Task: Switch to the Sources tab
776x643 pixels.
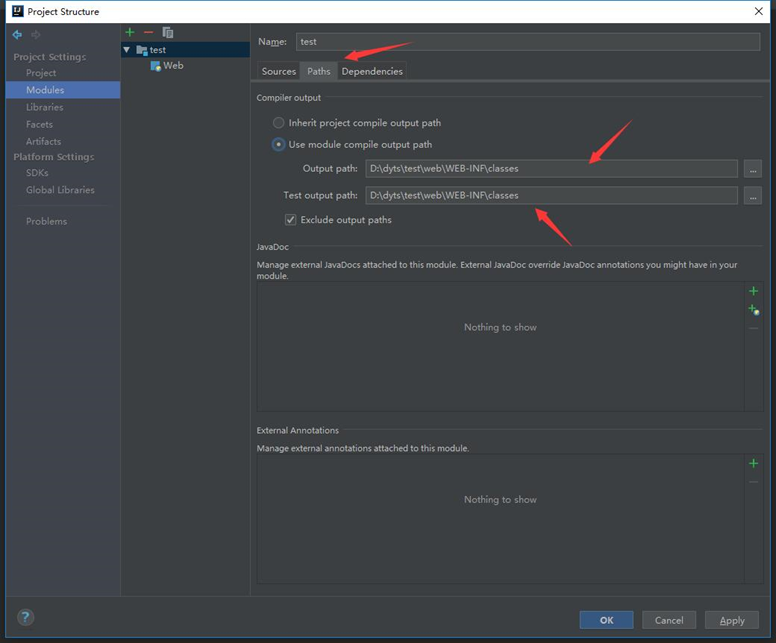Action: click(279, 71)
